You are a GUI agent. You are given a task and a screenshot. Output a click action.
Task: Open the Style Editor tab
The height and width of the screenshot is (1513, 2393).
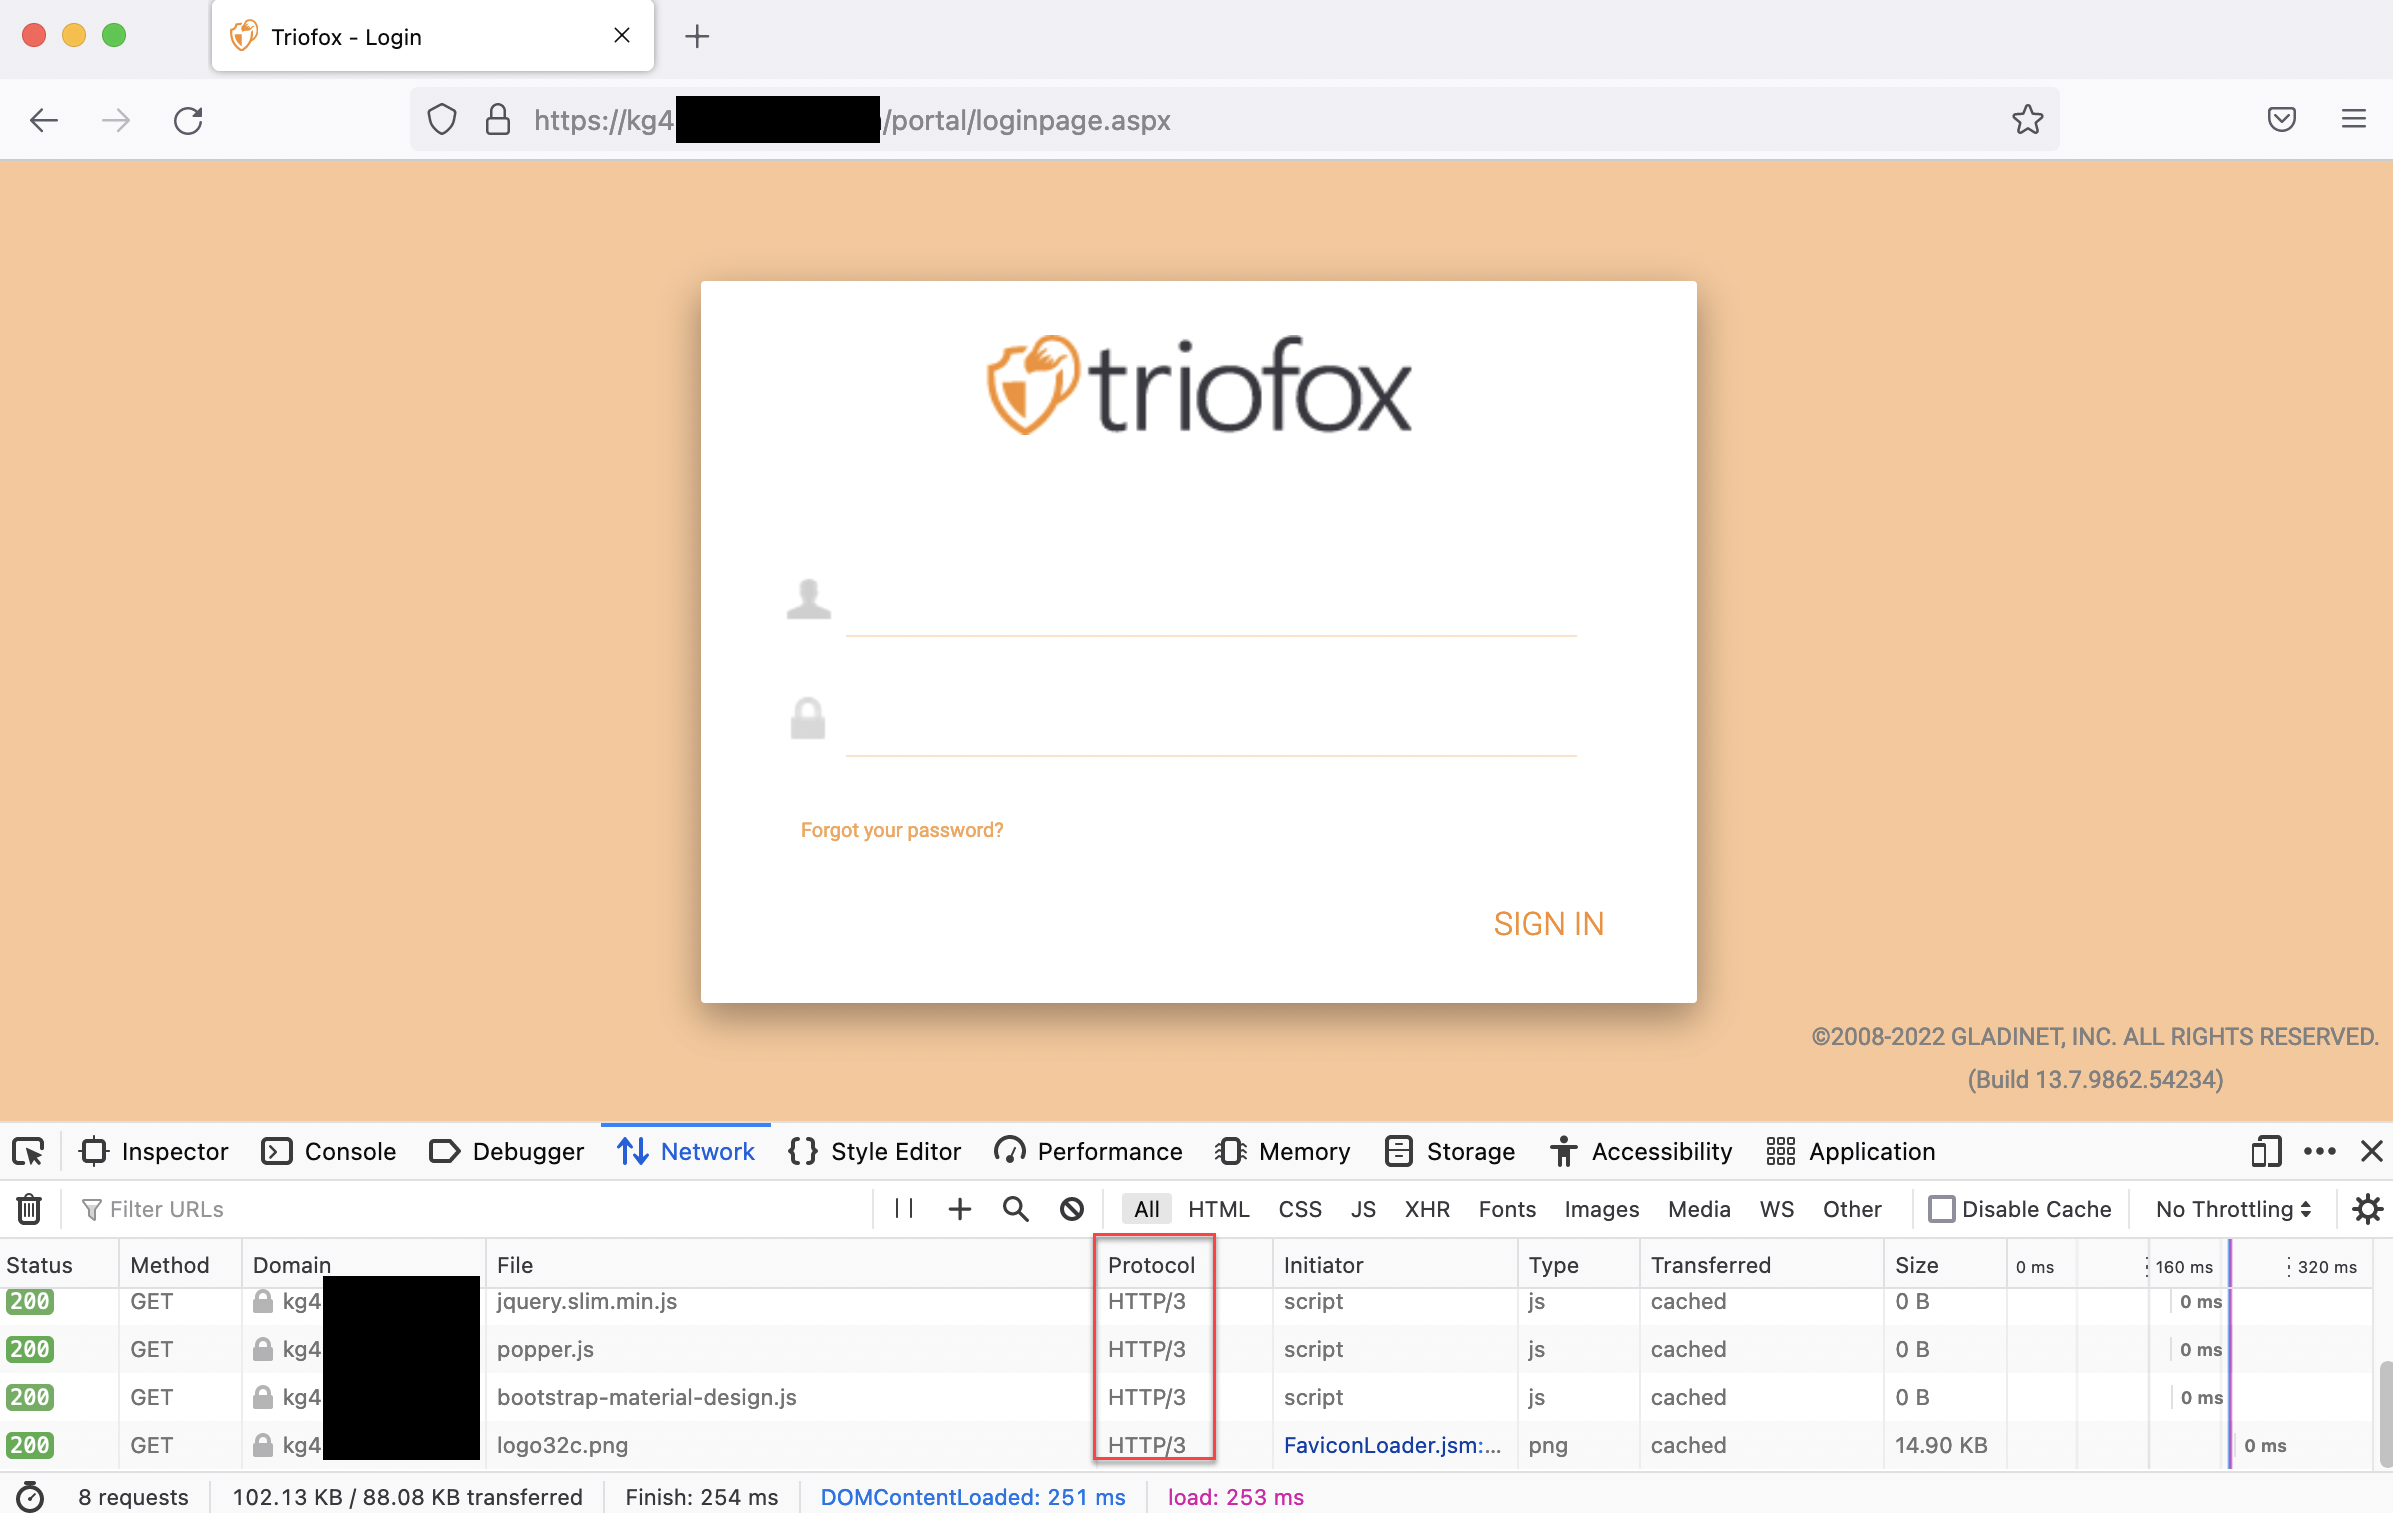(875, 1152)
